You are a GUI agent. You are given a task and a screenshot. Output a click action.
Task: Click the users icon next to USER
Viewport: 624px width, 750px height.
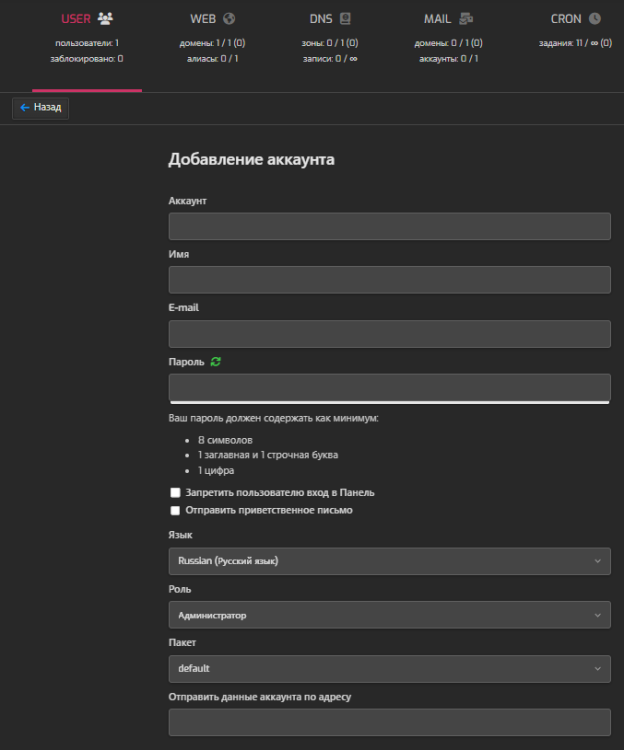[x=105, y=18]
